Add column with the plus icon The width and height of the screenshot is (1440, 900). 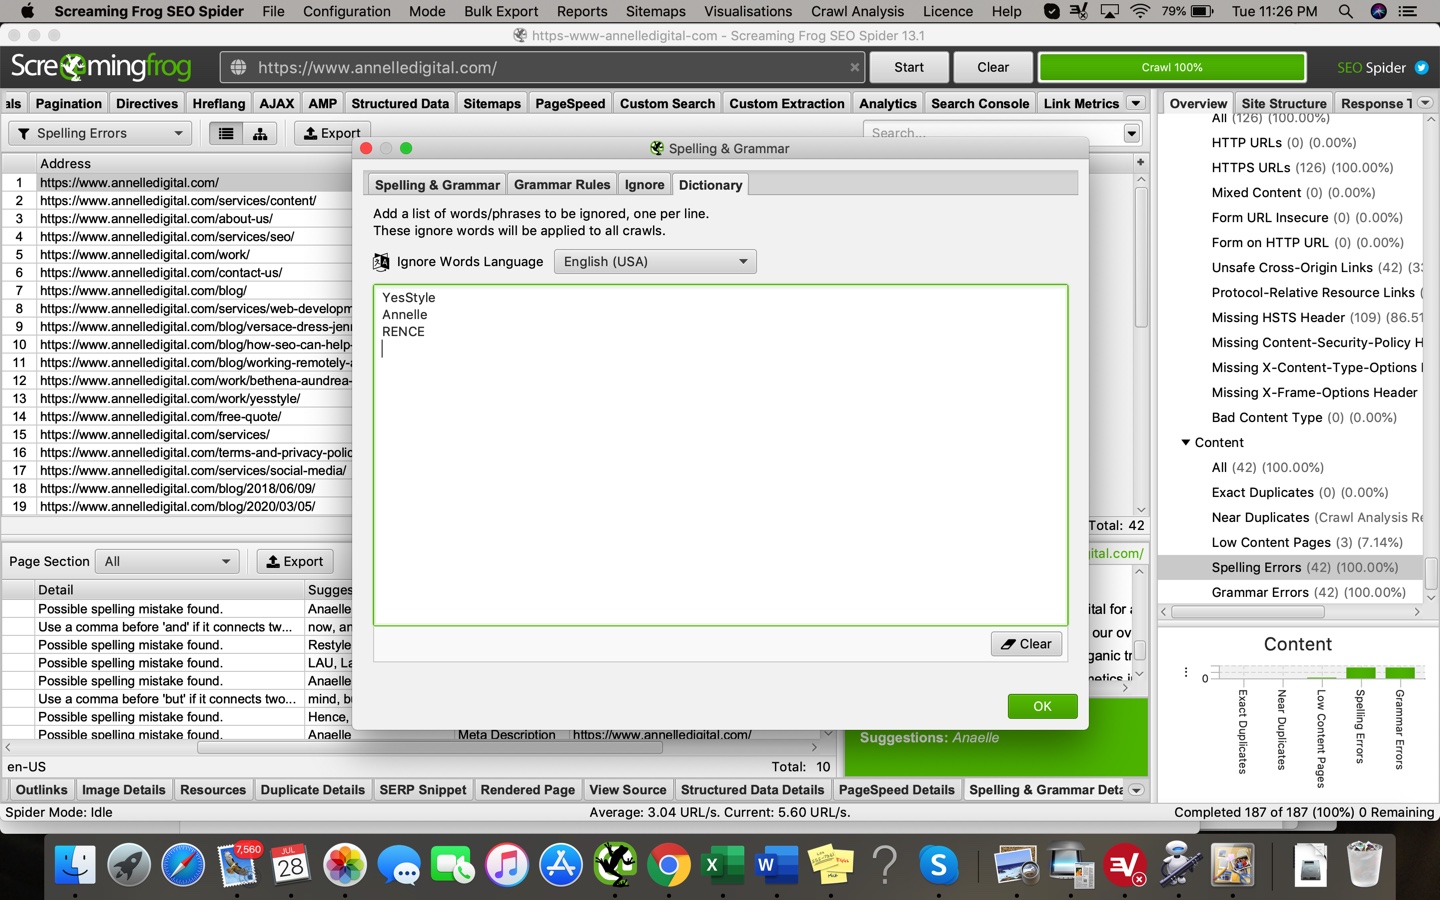(x=1140, y=162)
